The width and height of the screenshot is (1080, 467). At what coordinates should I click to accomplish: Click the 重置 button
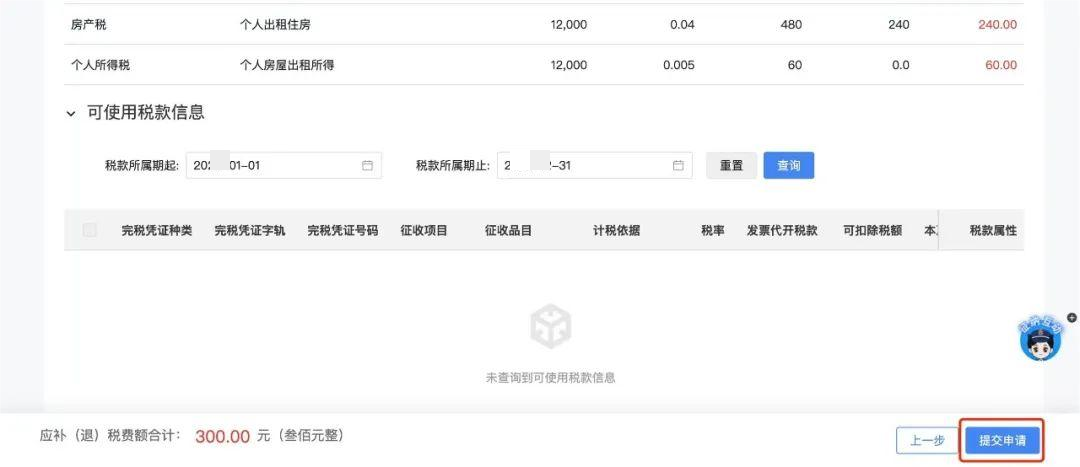coord(731,165)
